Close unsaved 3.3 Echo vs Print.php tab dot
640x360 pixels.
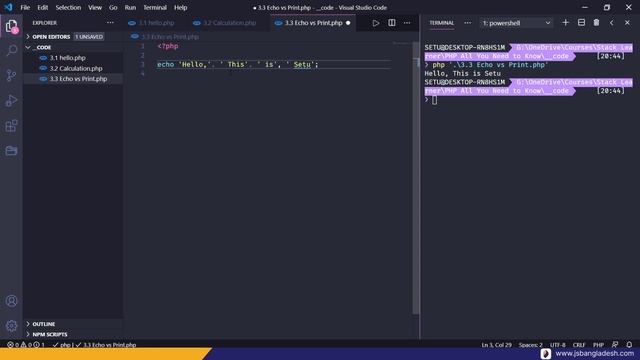point(348,23)
